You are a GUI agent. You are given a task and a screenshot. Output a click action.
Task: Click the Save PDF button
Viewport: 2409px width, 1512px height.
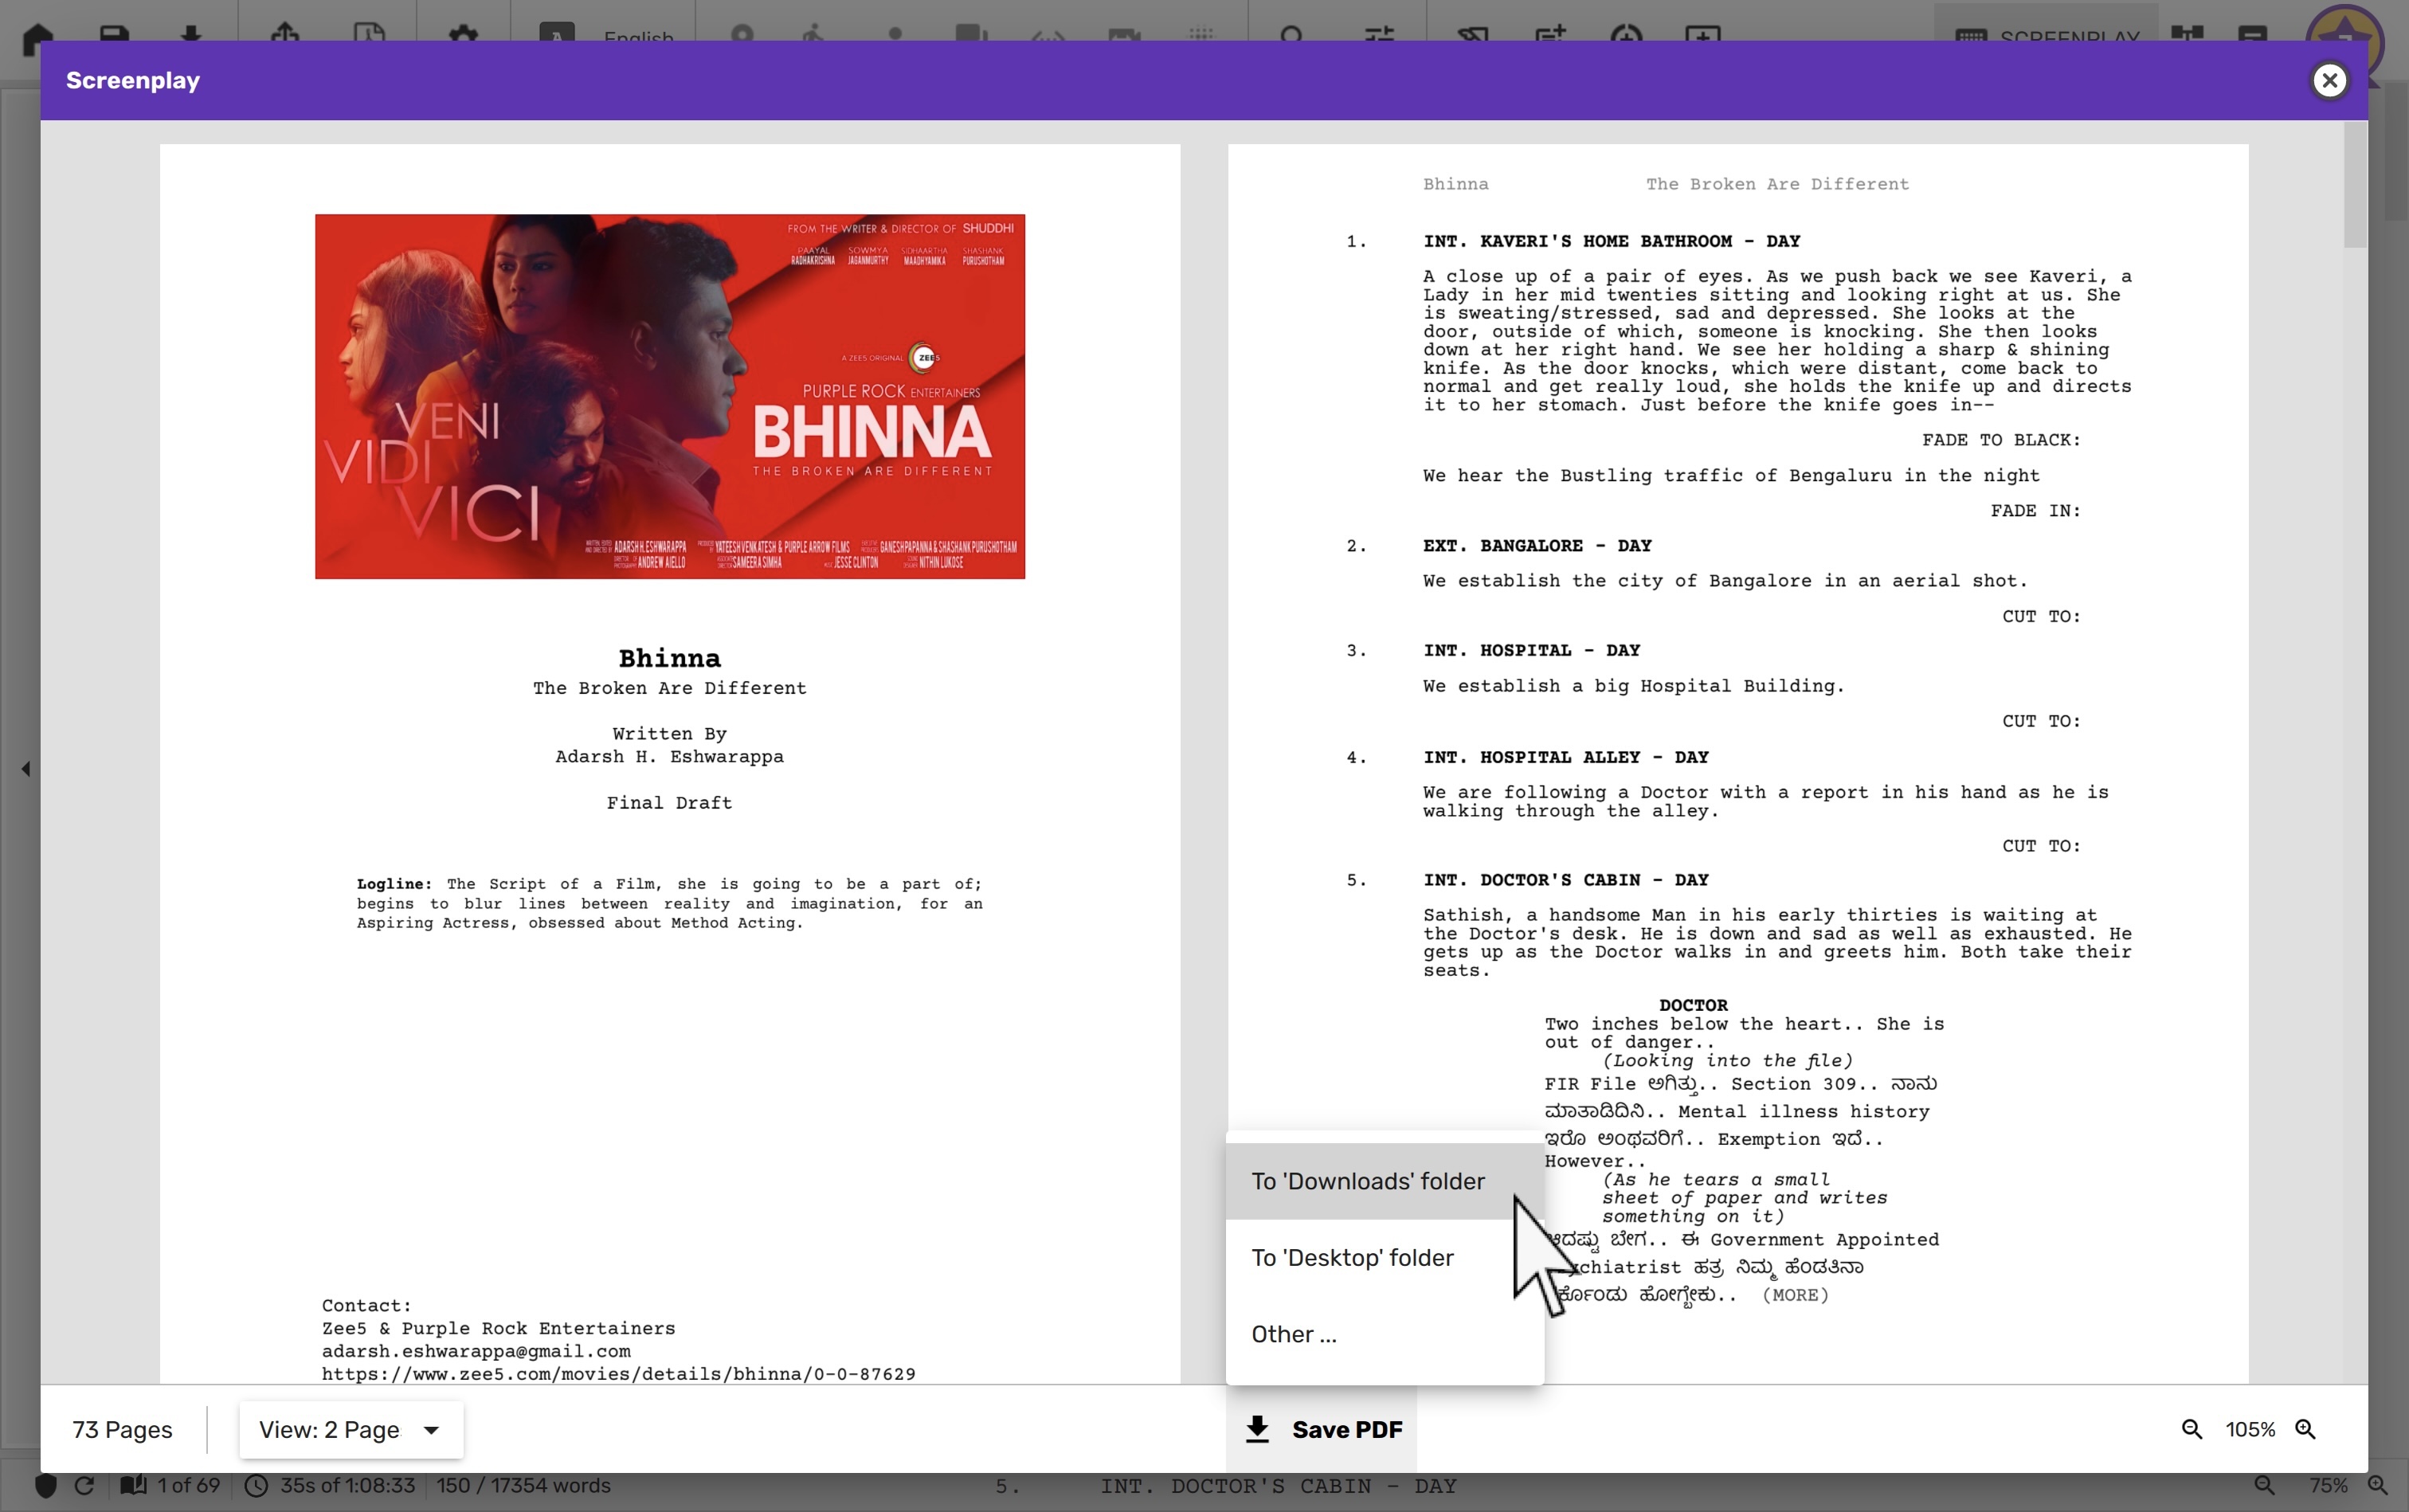click(x=1323, y=1429)
